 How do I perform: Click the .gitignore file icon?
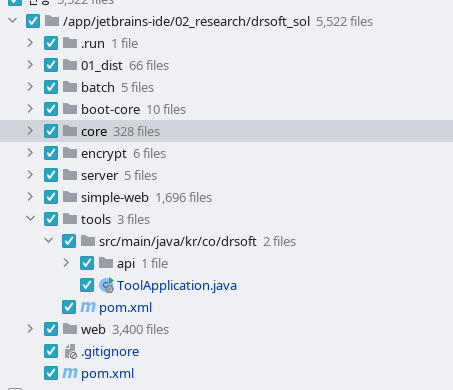pos(71,352)
